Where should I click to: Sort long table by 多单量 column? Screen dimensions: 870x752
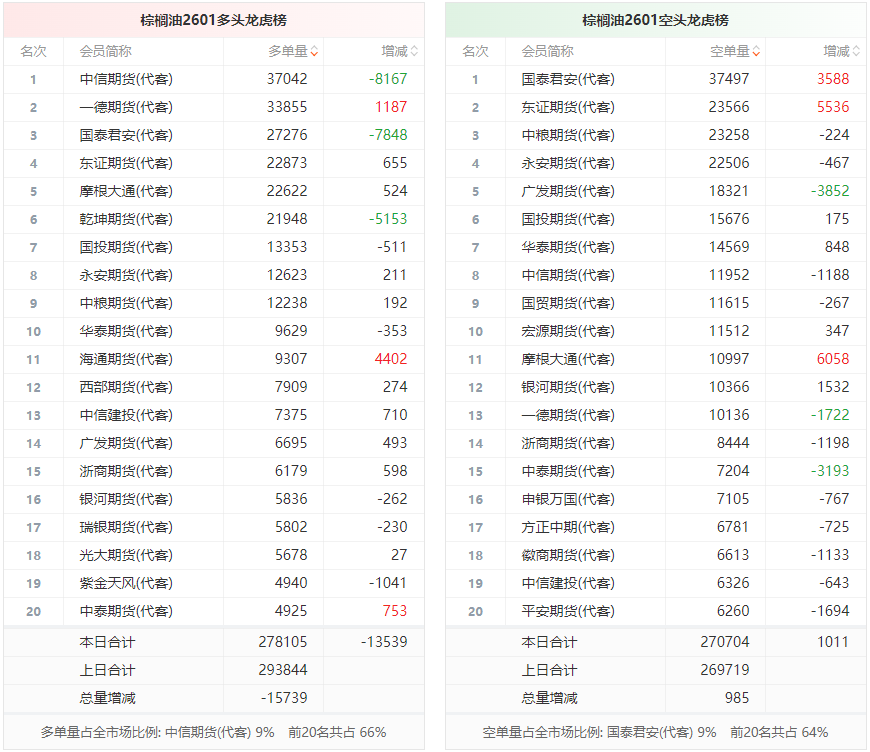[x=293, y=52]
